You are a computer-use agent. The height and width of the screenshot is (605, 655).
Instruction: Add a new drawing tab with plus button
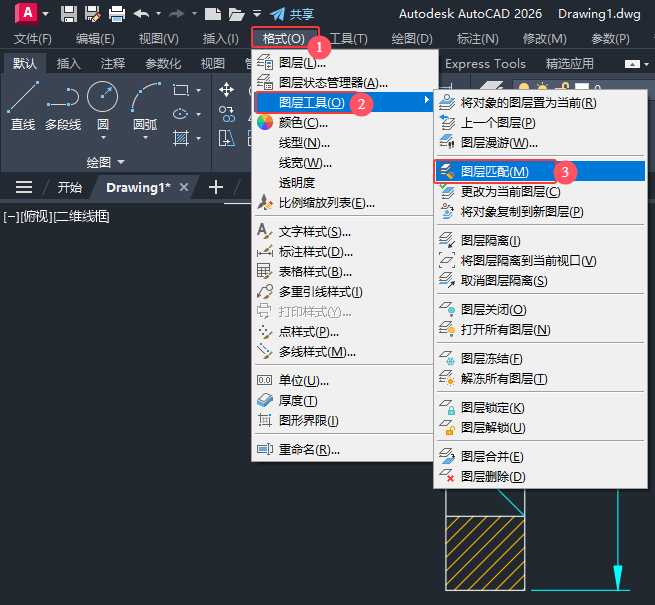(215, 187)
